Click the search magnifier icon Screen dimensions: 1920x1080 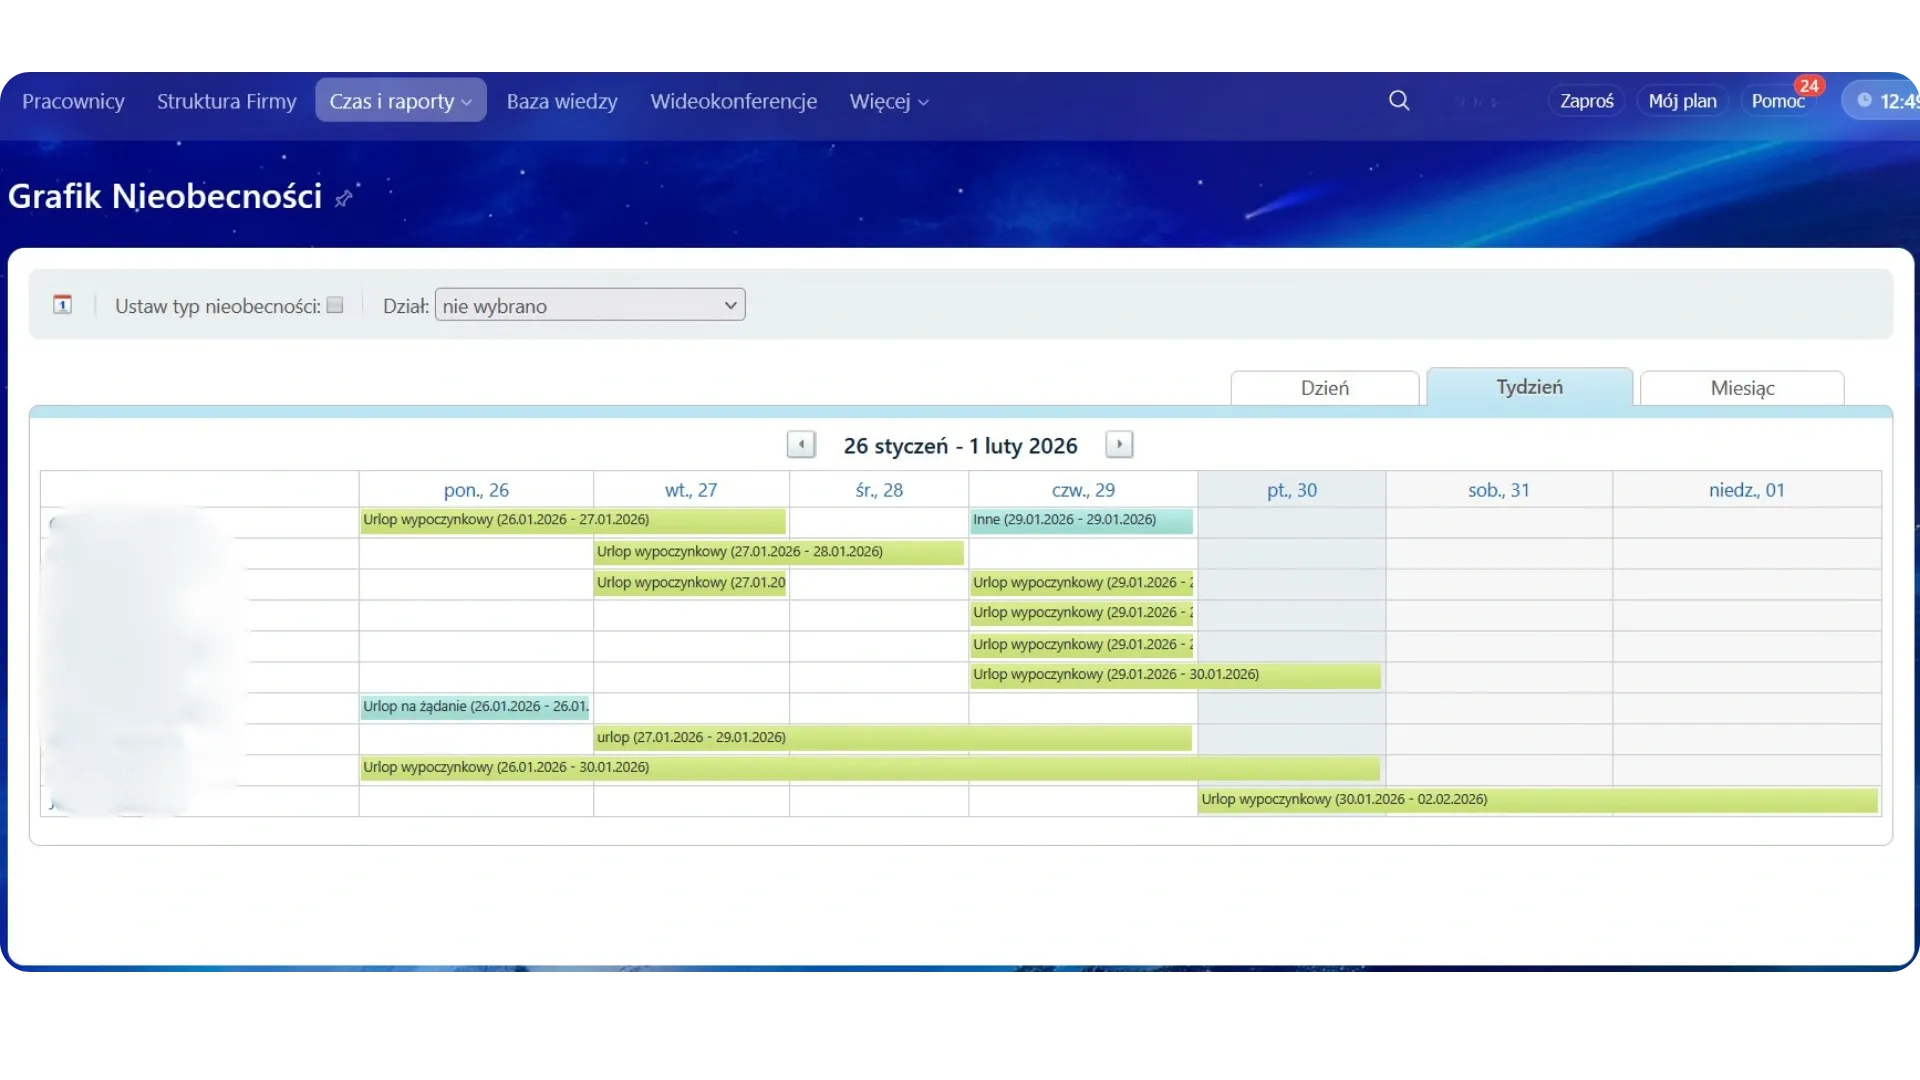click(x=1399, y=101)
